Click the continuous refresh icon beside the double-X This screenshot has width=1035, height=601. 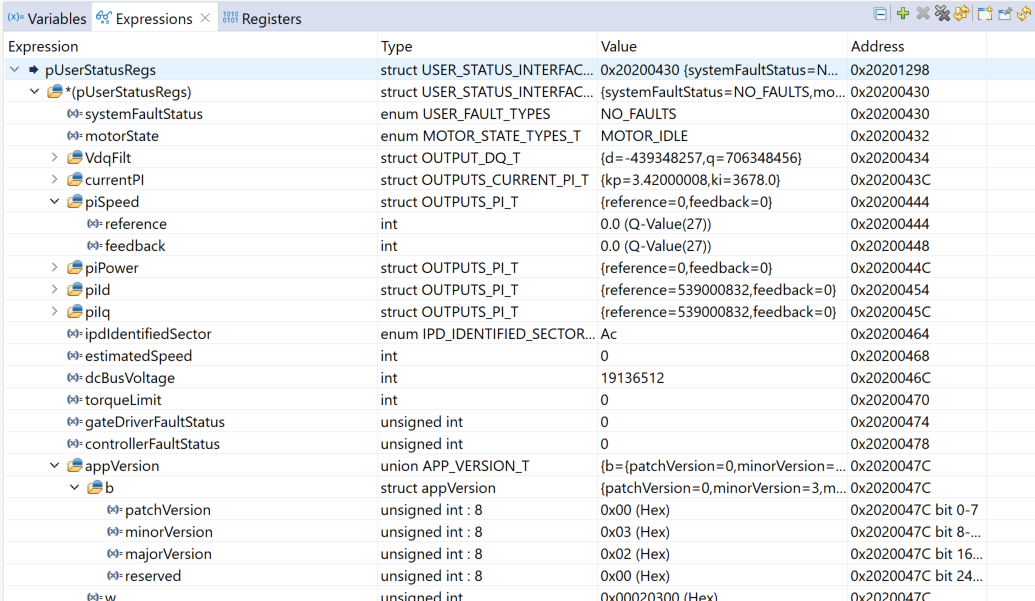click(x=962, y=14)
